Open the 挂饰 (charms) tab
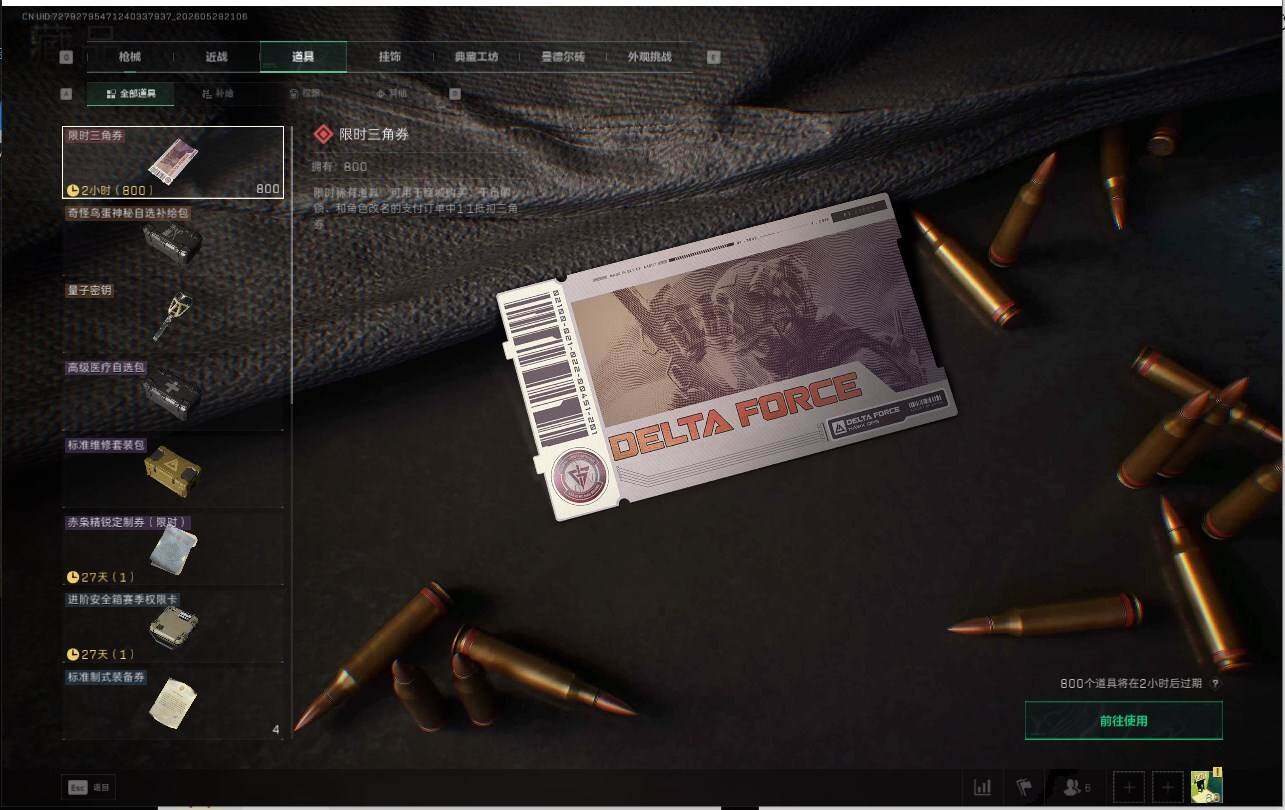This screenshot has width=1285, height=810. 390,57
